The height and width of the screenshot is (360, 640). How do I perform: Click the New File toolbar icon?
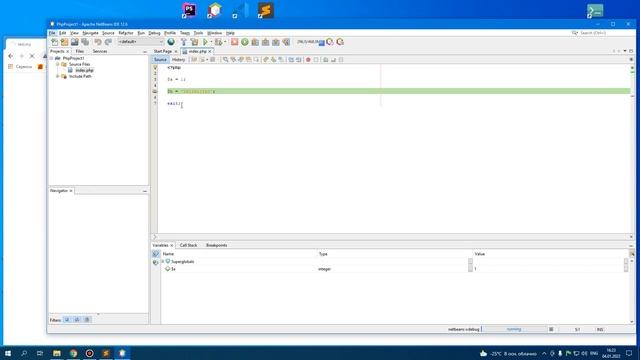[54, 42]
